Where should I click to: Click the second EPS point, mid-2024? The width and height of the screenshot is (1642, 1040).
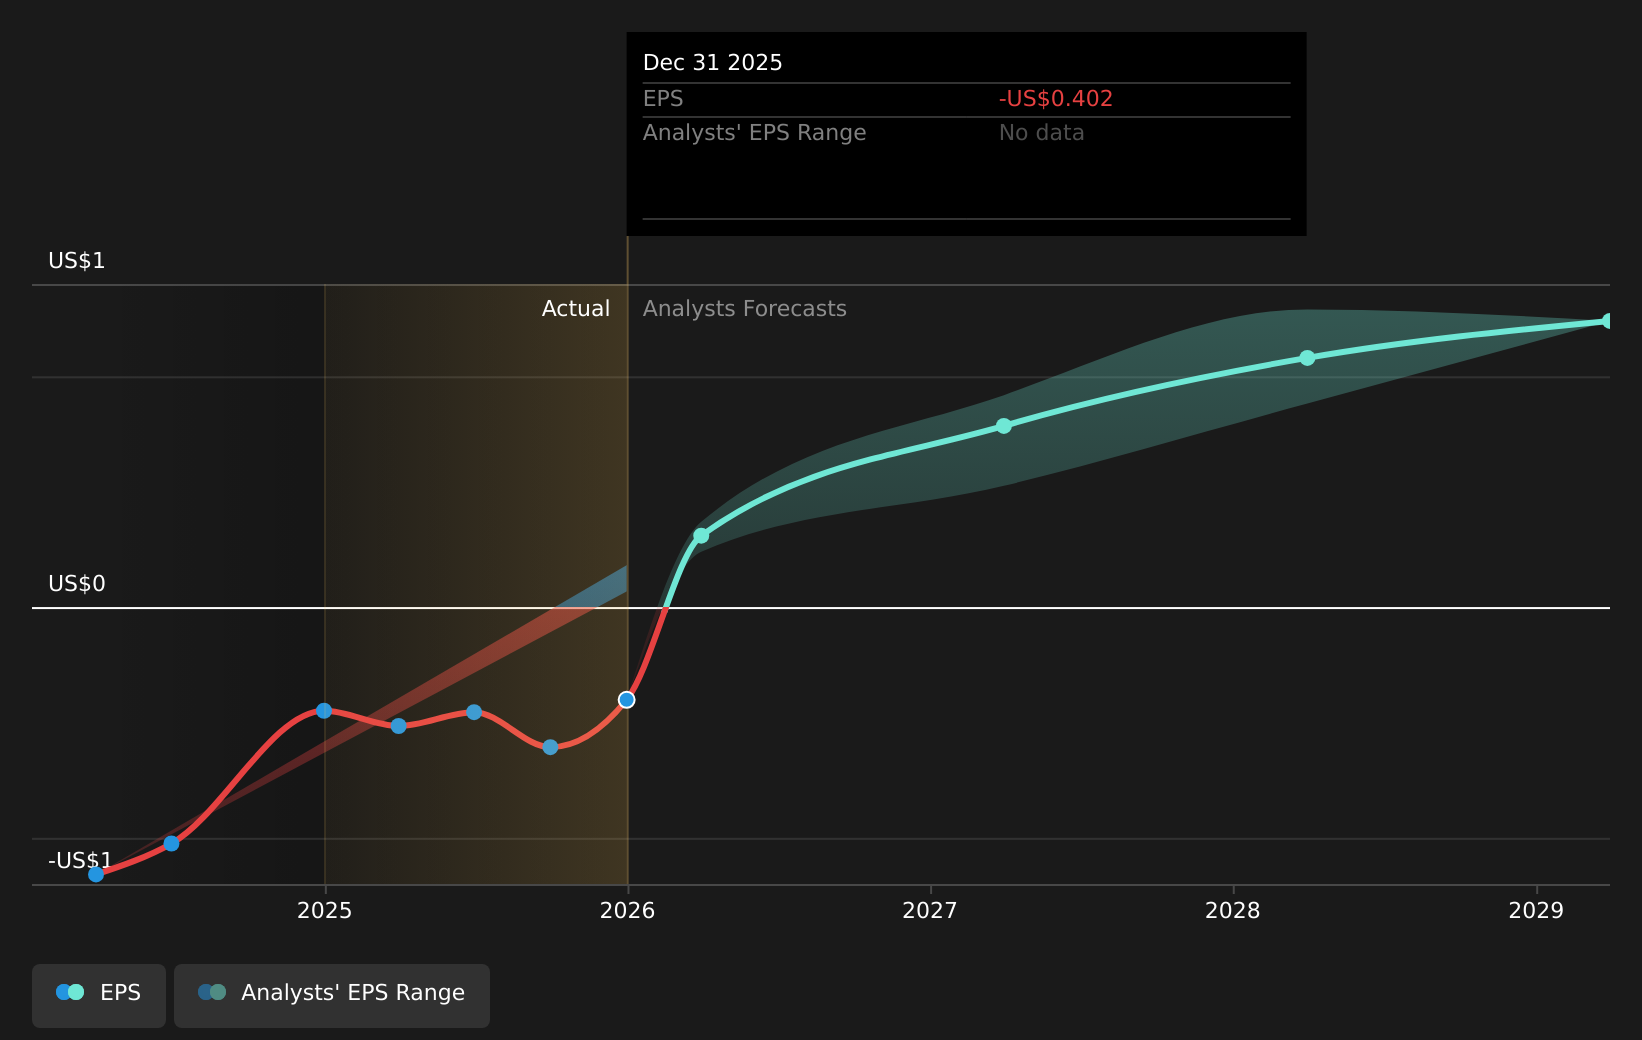coord(171,844)
